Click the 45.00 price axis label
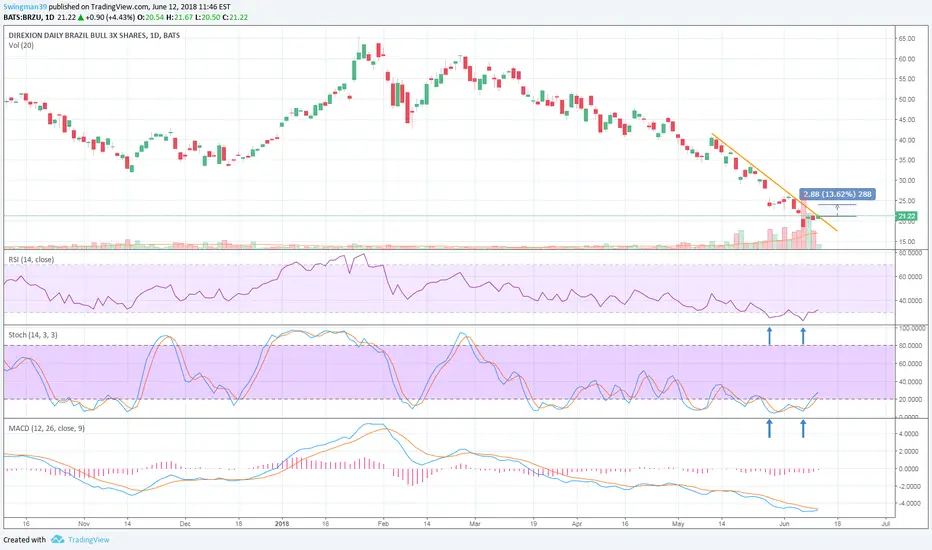 pyautogui.click(x=906, y=120)
